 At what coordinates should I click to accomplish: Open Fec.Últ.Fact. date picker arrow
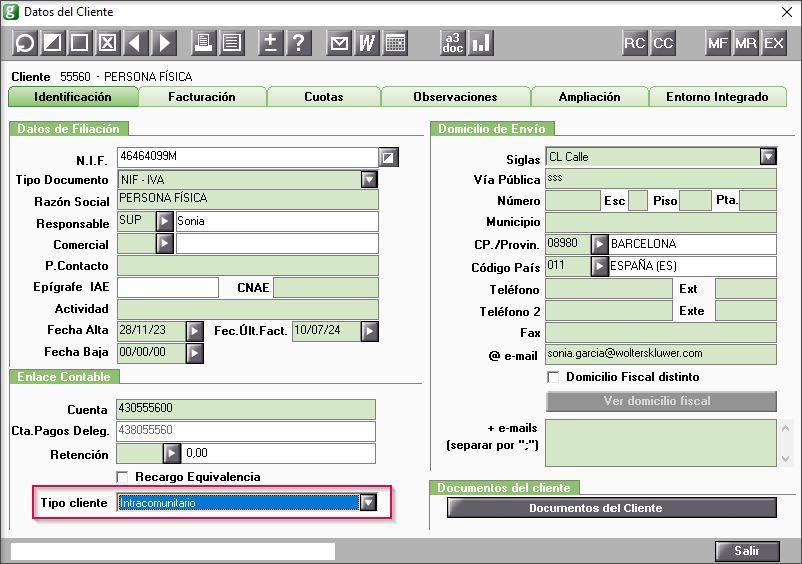[x=369, y=331]
